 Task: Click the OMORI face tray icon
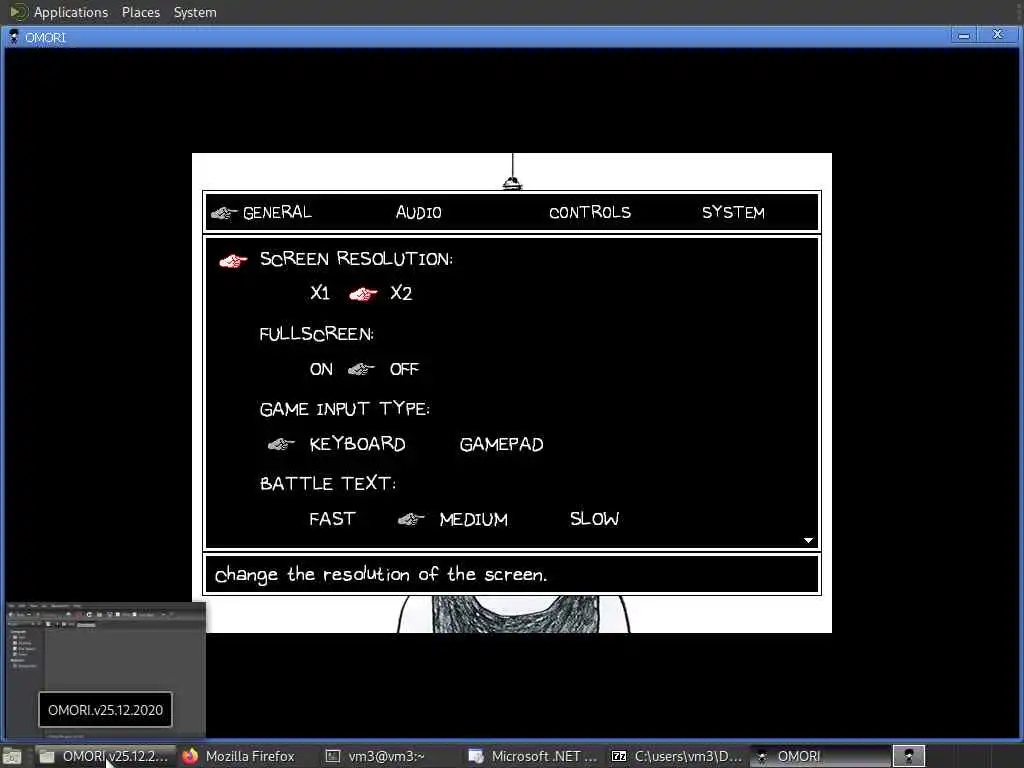pyautogui.click(x=908, y=756)
